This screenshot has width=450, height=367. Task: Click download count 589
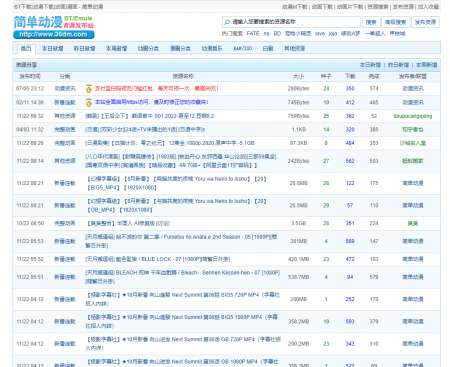350,241
